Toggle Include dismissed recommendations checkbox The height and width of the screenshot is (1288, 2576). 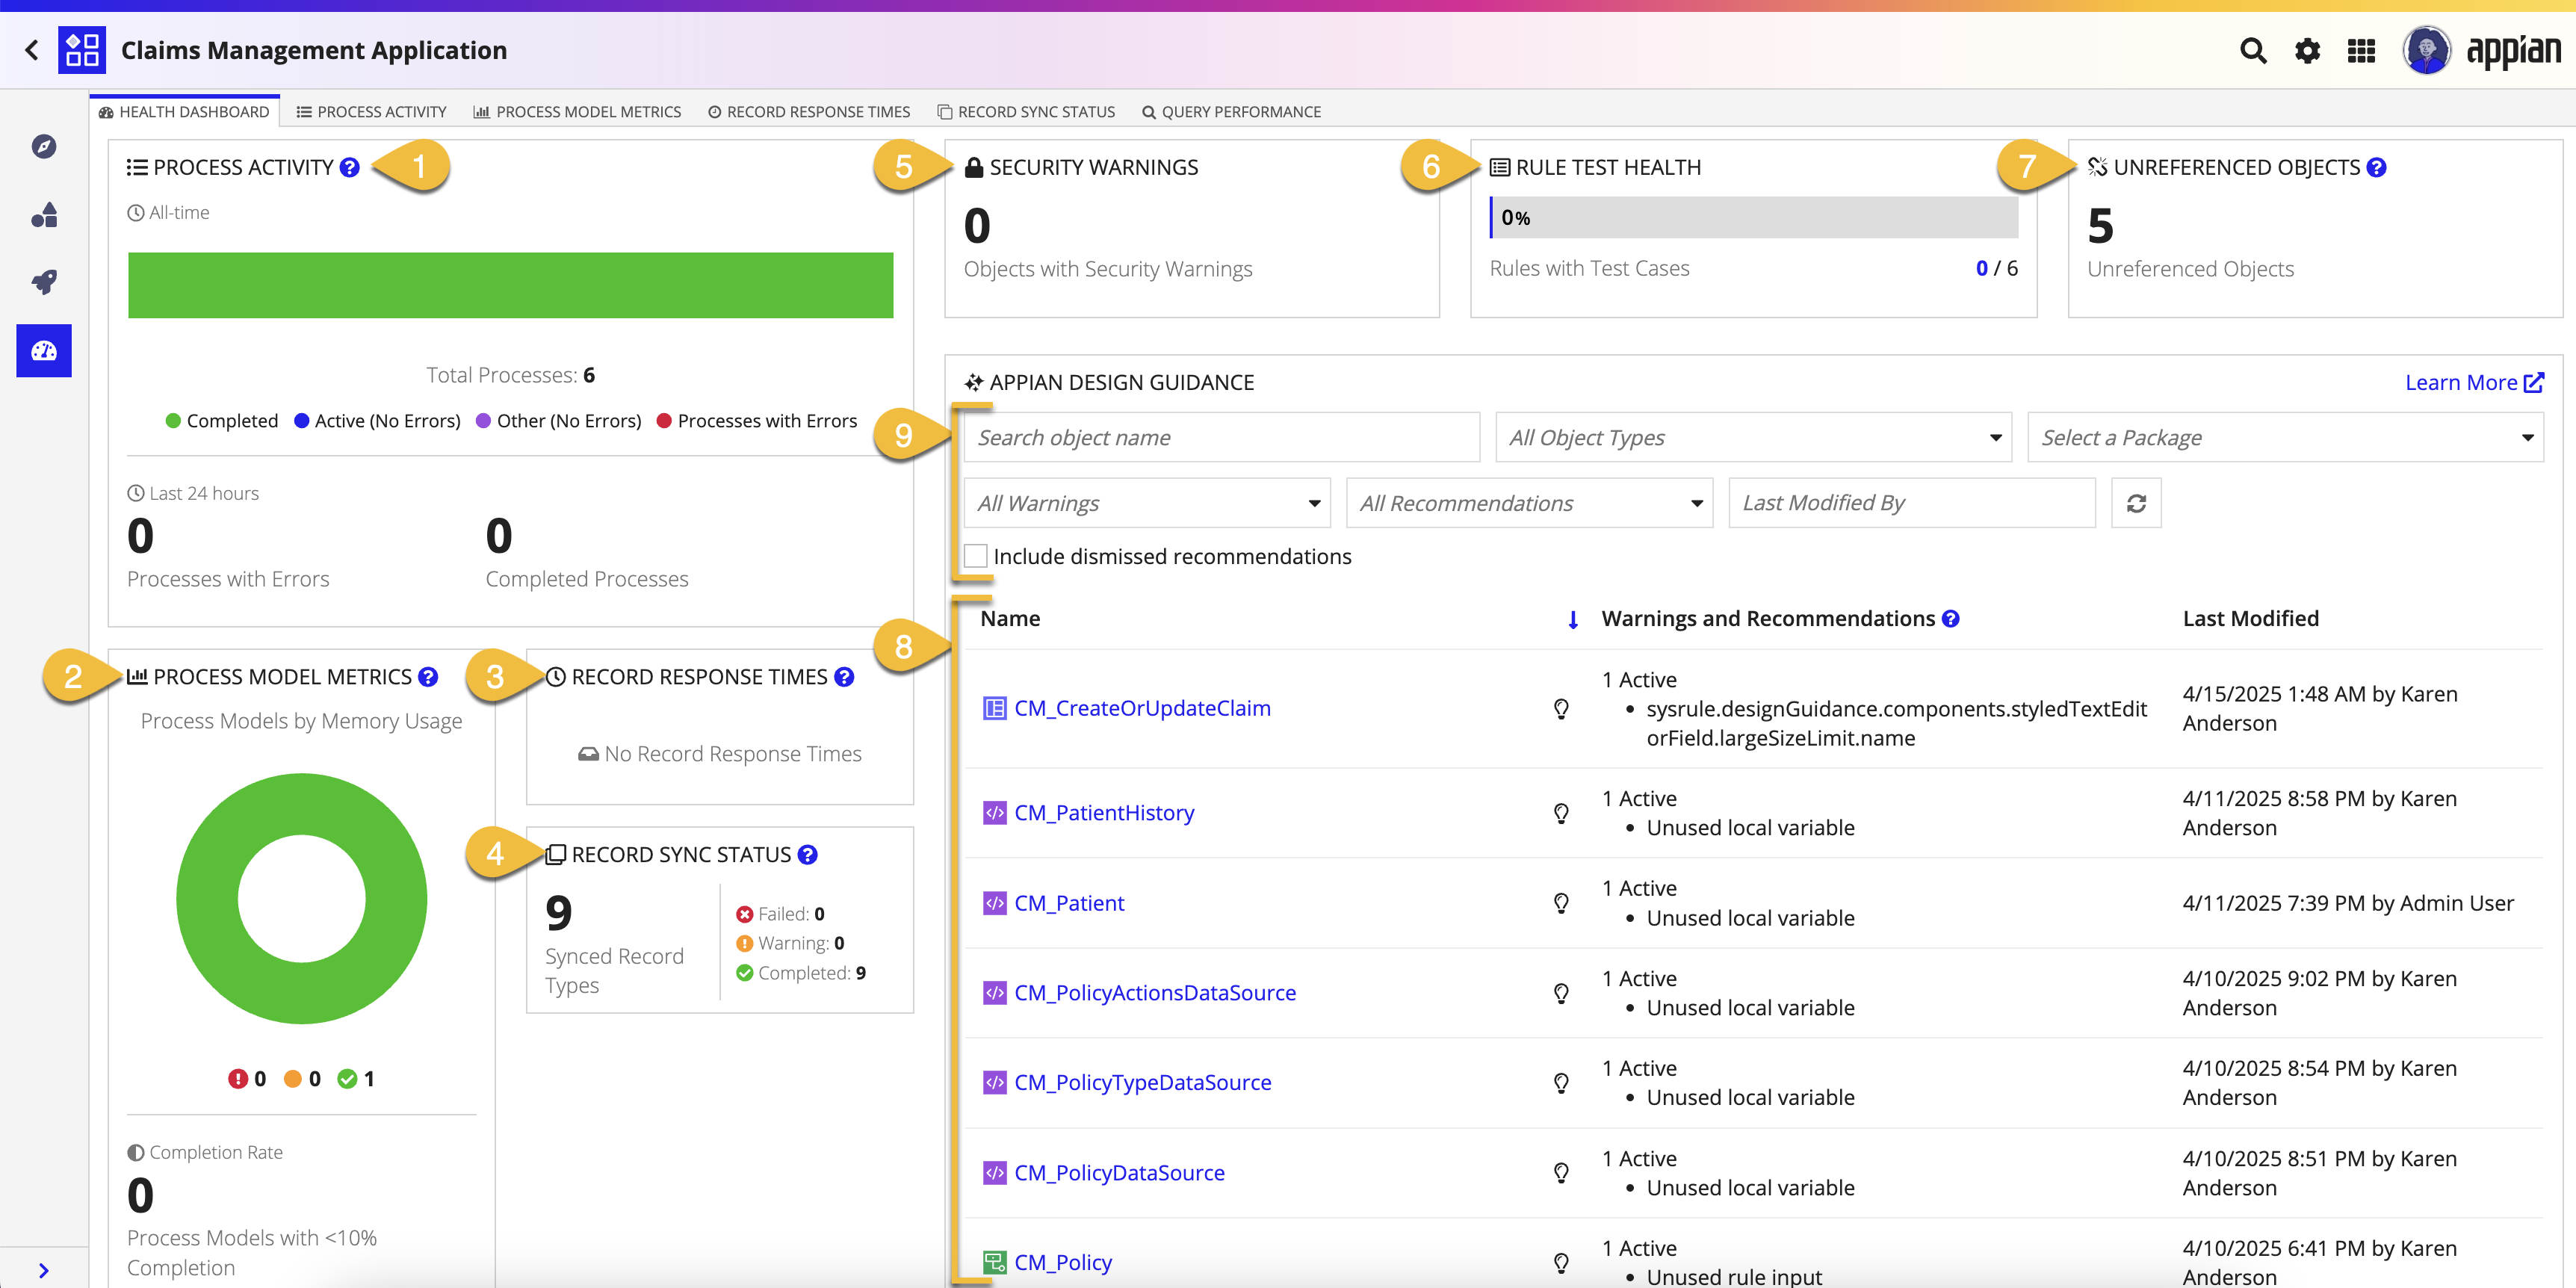click(976, 556)
